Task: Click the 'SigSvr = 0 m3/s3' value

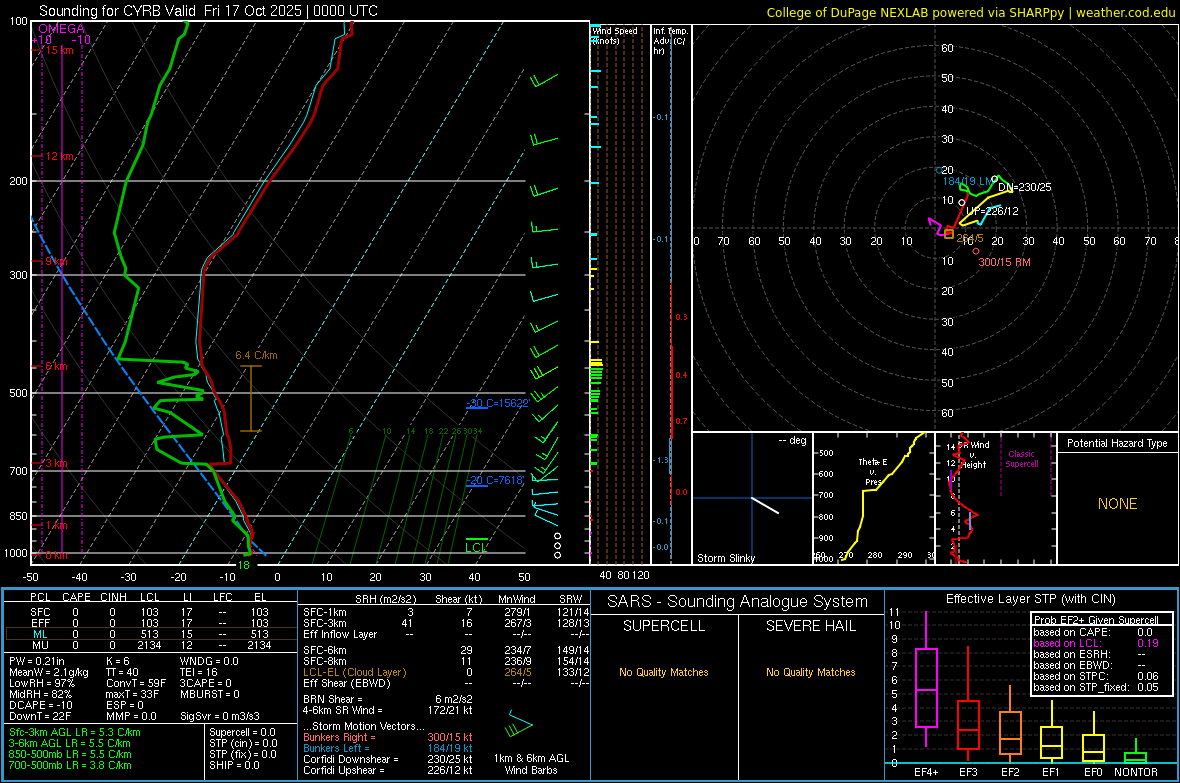Action: (220, 717)
